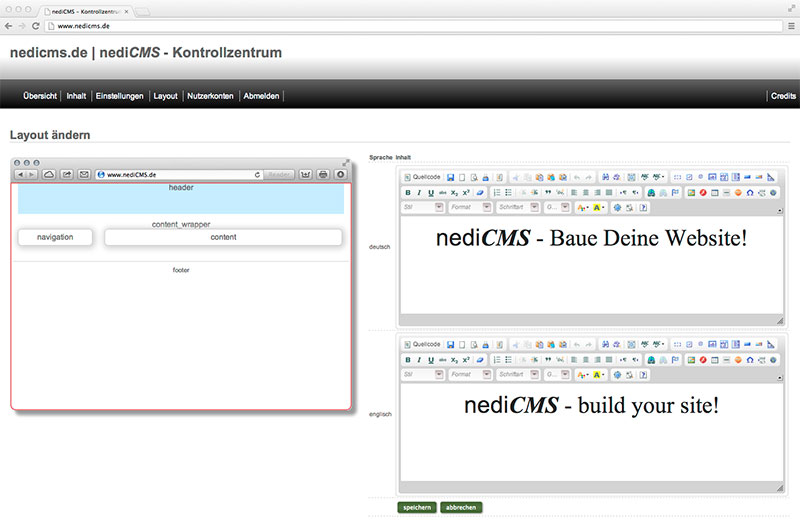
Task: Select the content box in layout preview
Action: (x=223, y=237)
